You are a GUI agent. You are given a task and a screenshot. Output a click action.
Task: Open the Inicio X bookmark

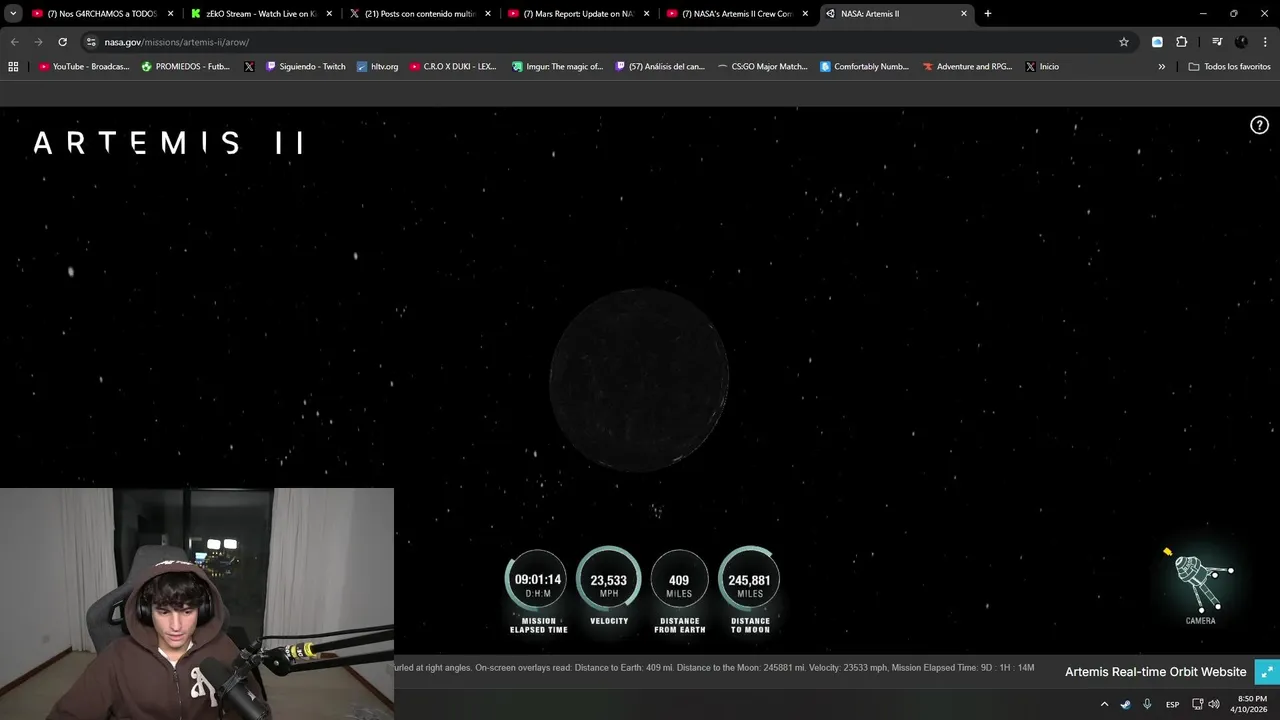tap(1042, 67)
